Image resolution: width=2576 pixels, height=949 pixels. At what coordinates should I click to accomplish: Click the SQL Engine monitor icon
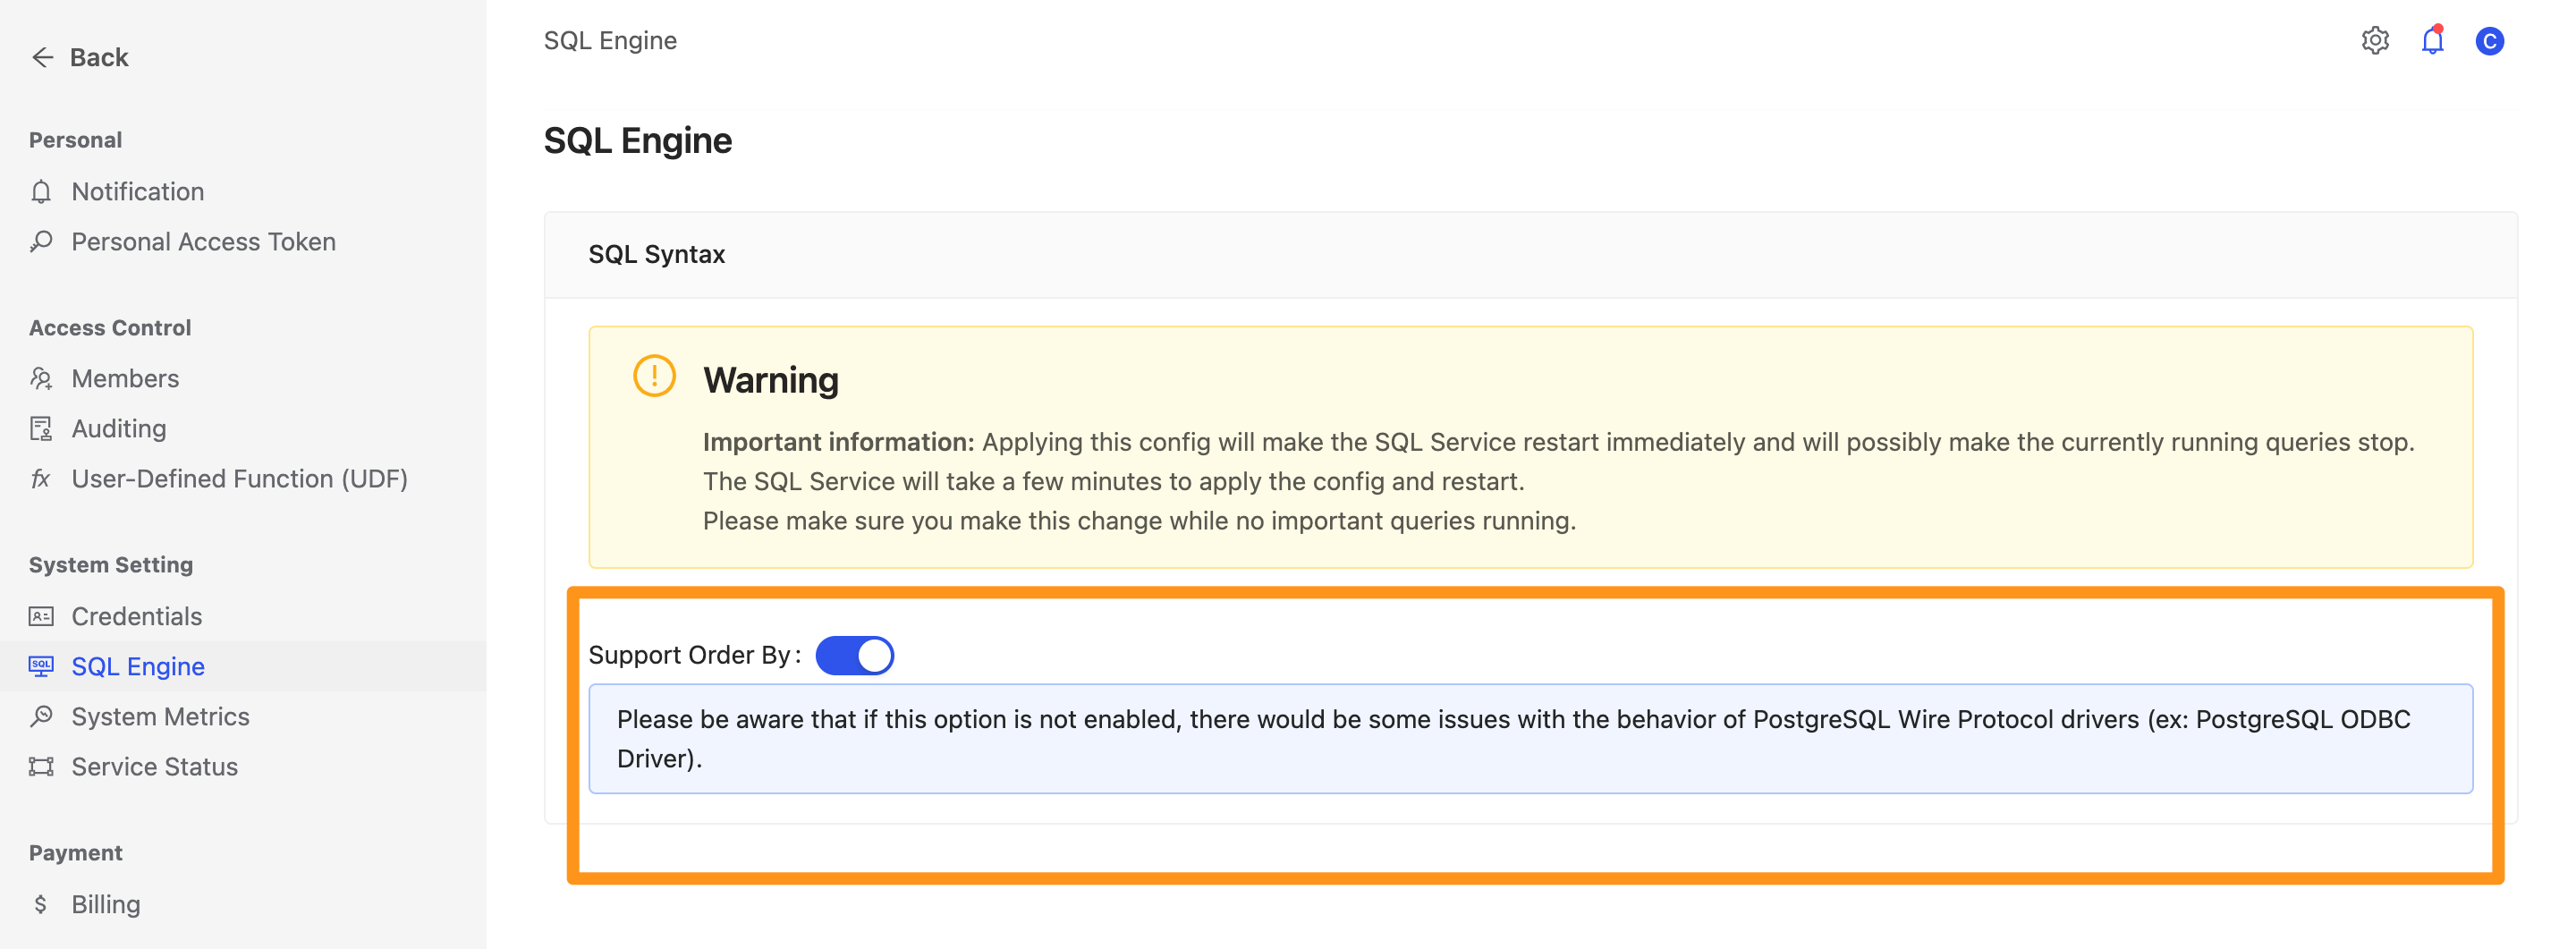41,667
